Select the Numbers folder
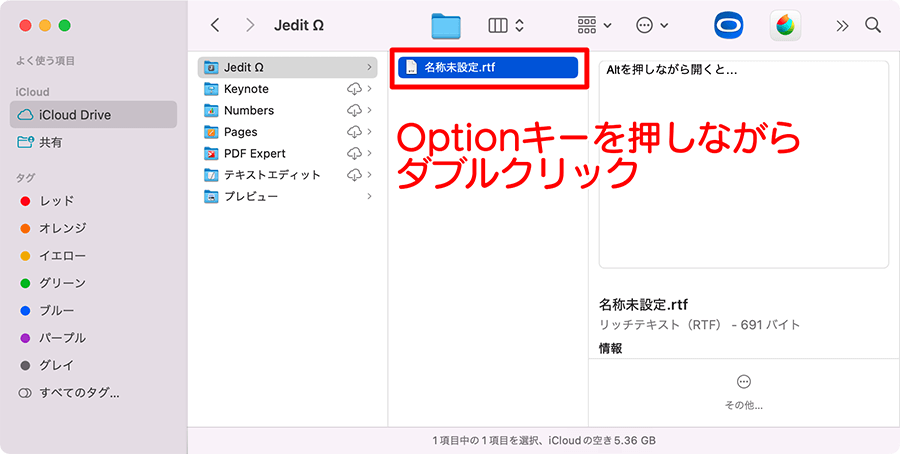900x454 pixels. coord(288,110)
